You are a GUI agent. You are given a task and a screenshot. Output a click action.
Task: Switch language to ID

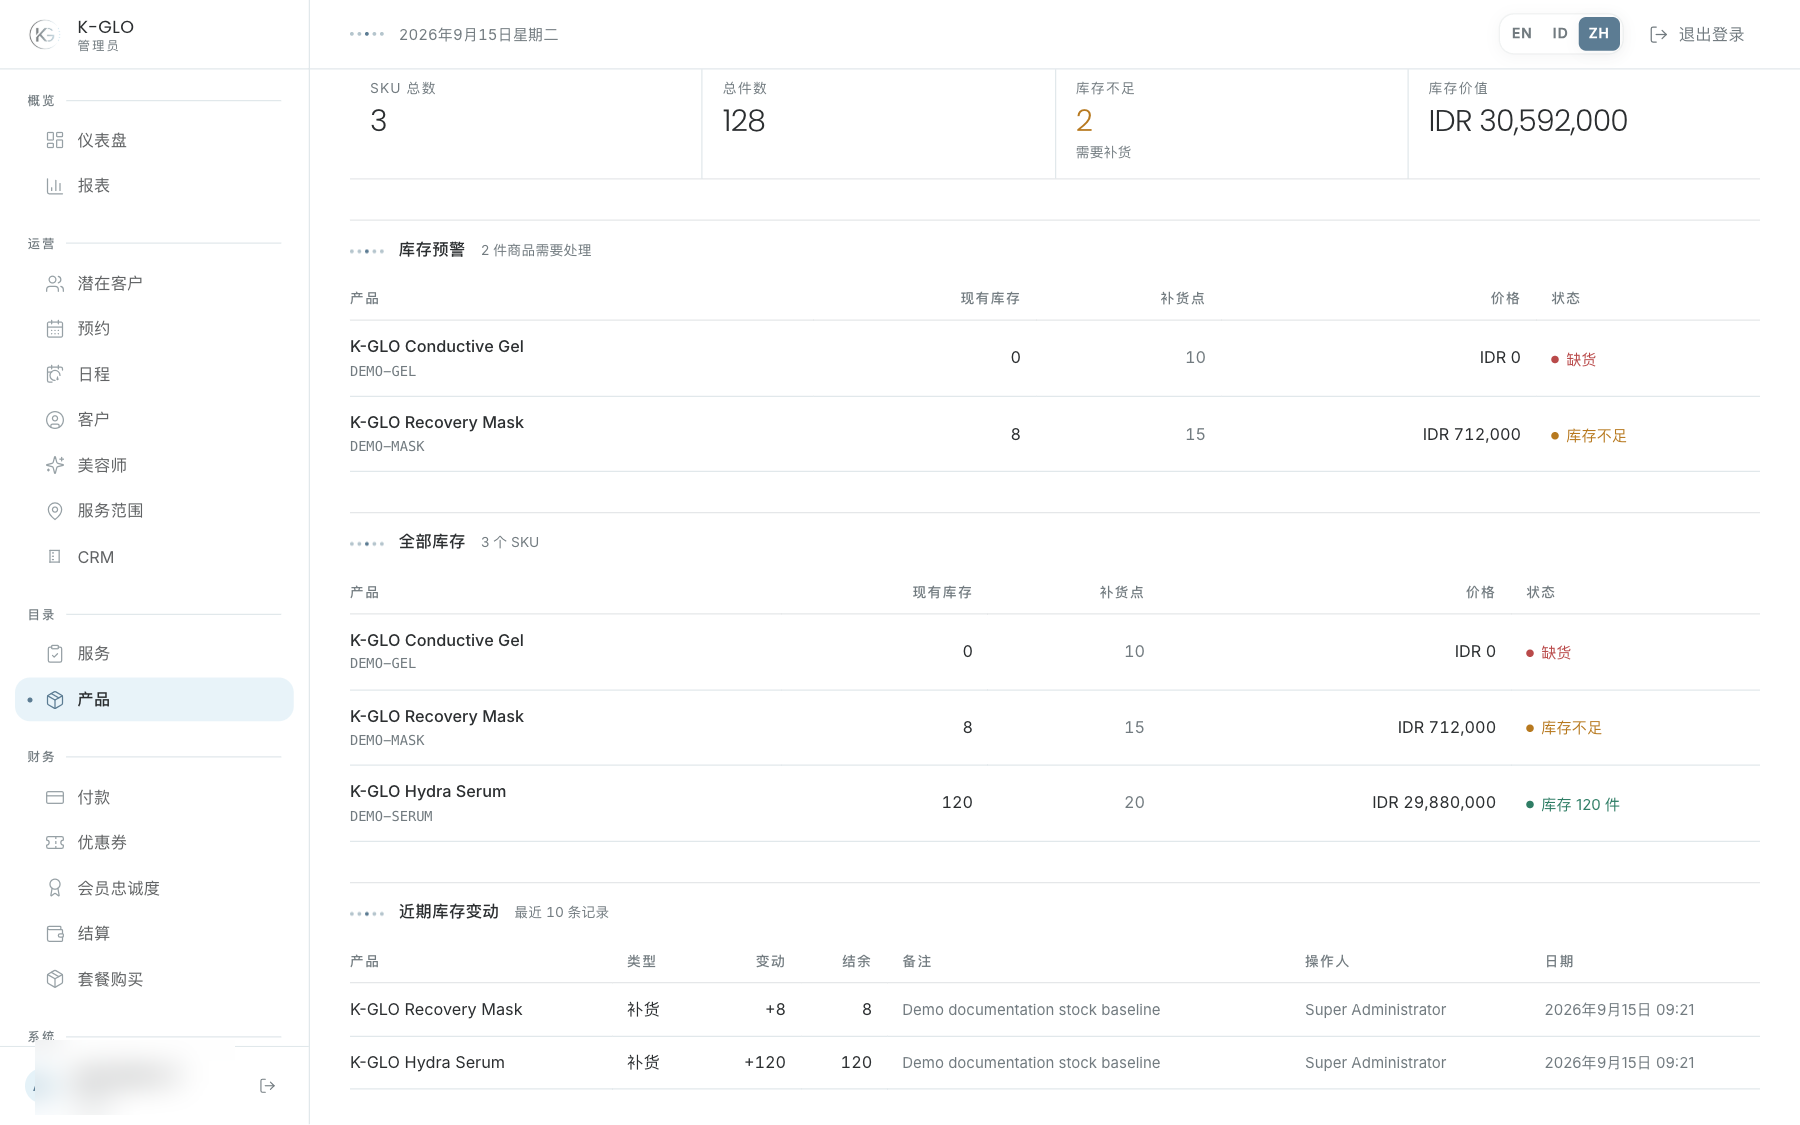(x=1560, y=34)
